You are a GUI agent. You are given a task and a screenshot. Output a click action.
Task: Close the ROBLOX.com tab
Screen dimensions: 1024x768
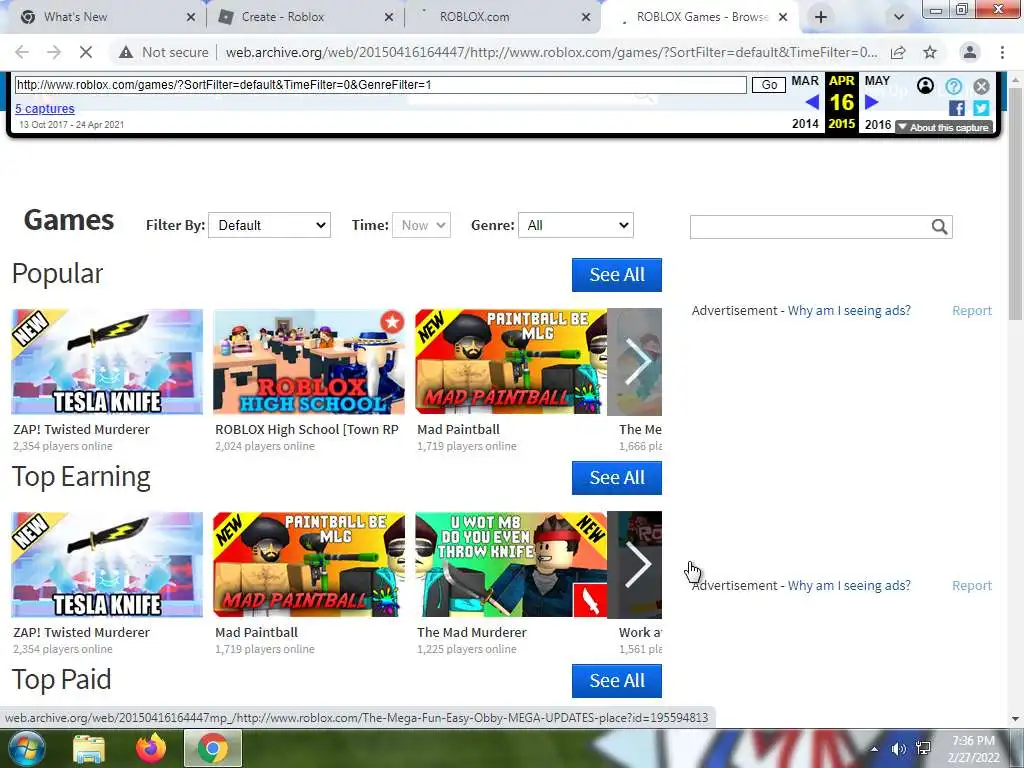[586, 18]
